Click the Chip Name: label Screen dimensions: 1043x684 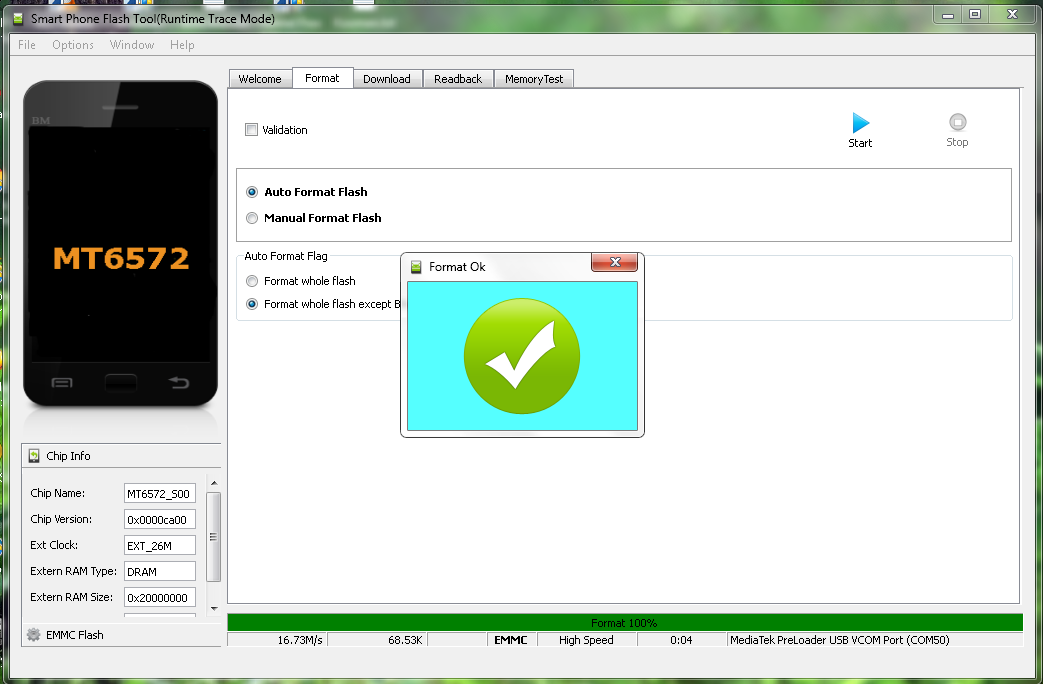coord(57,493)
